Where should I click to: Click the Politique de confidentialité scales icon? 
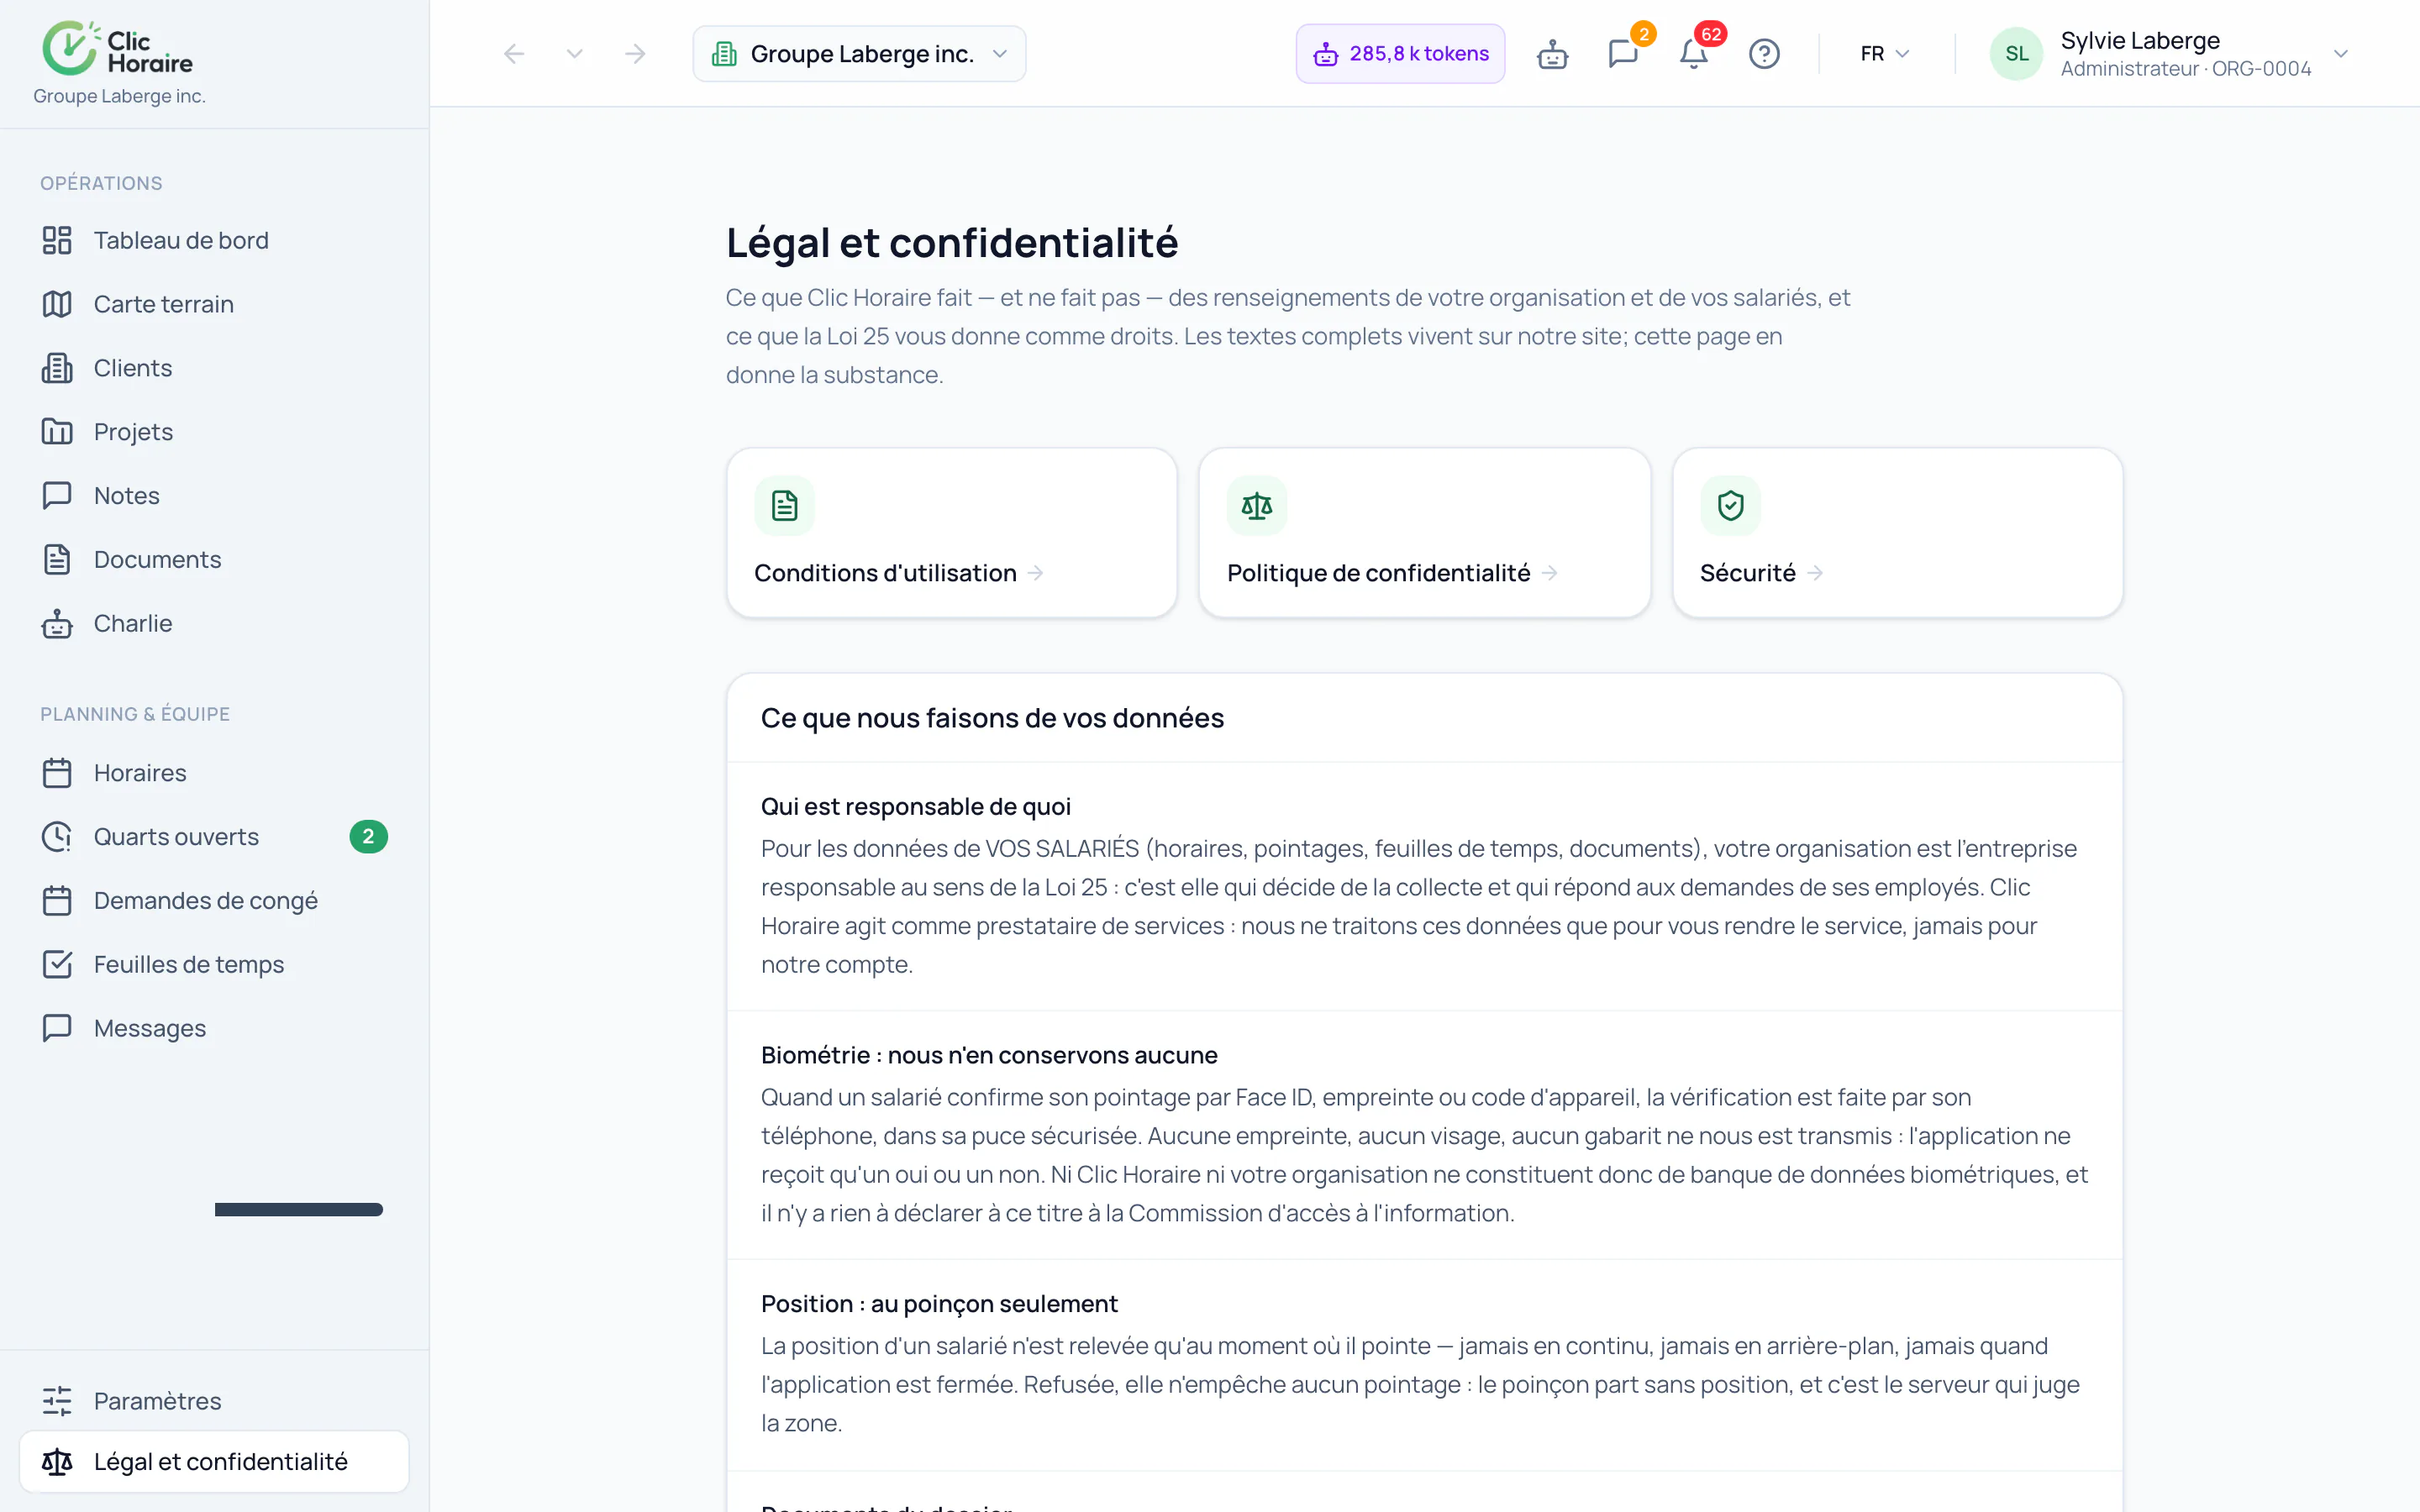point(1257,506)
